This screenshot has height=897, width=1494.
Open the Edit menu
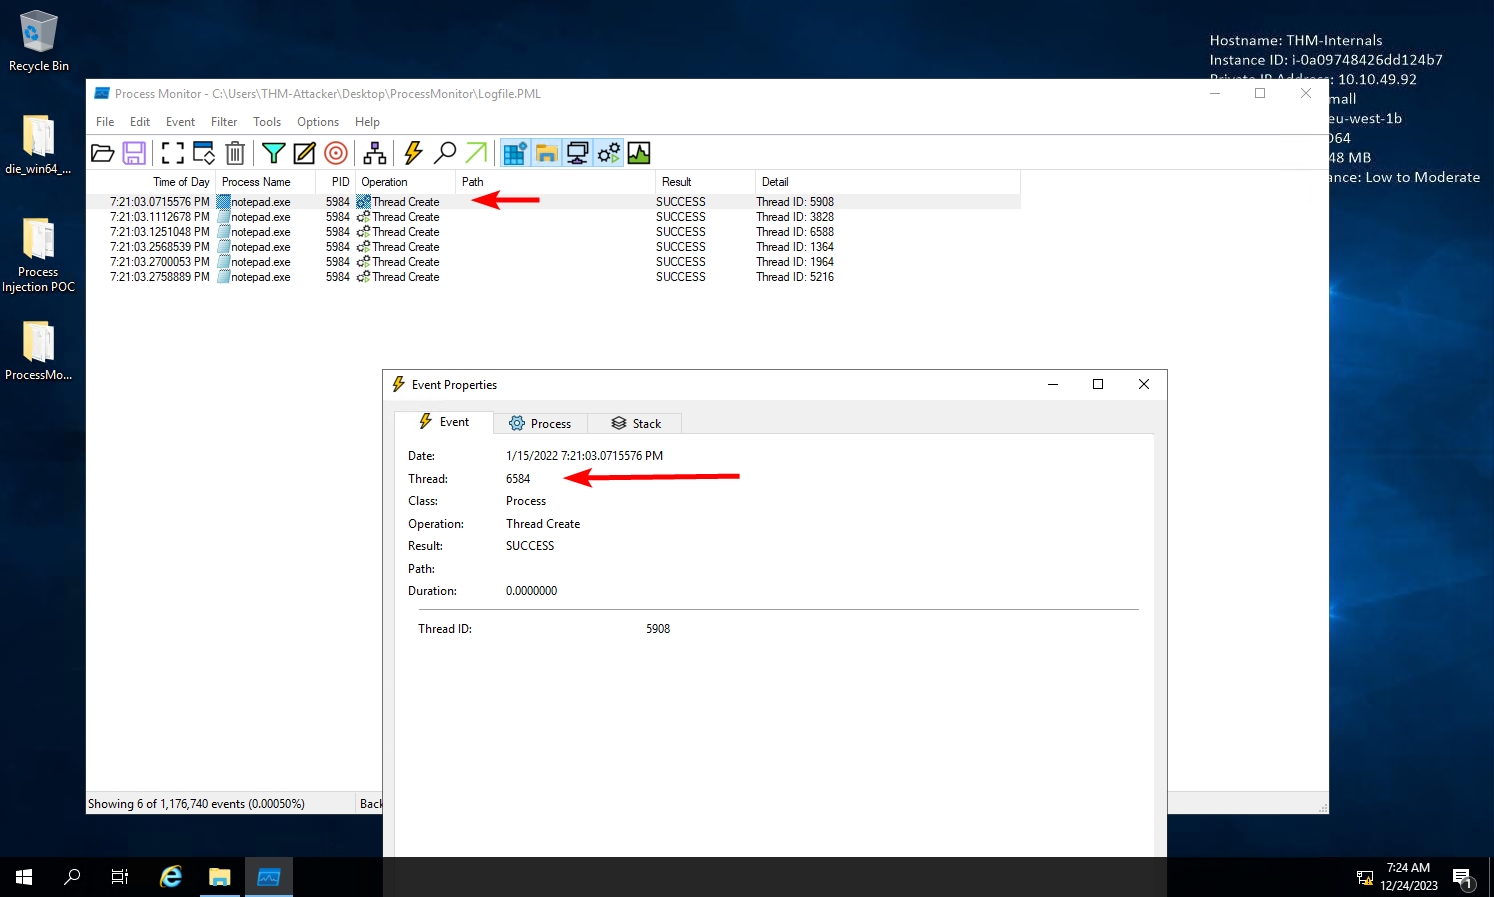140,122
